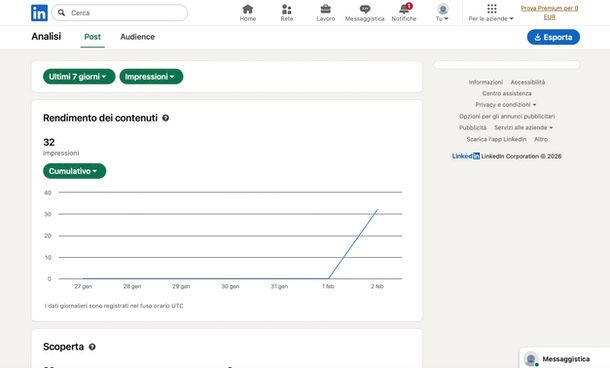Open the Rete network icon
Screen dimensions: 610x368
[x=287, y=13]
